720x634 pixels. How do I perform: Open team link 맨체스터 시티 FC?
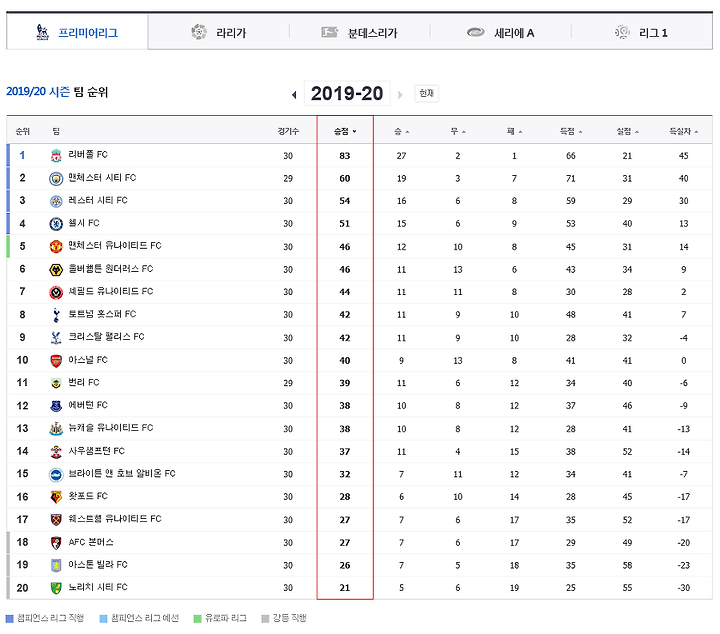click(102, 177)
